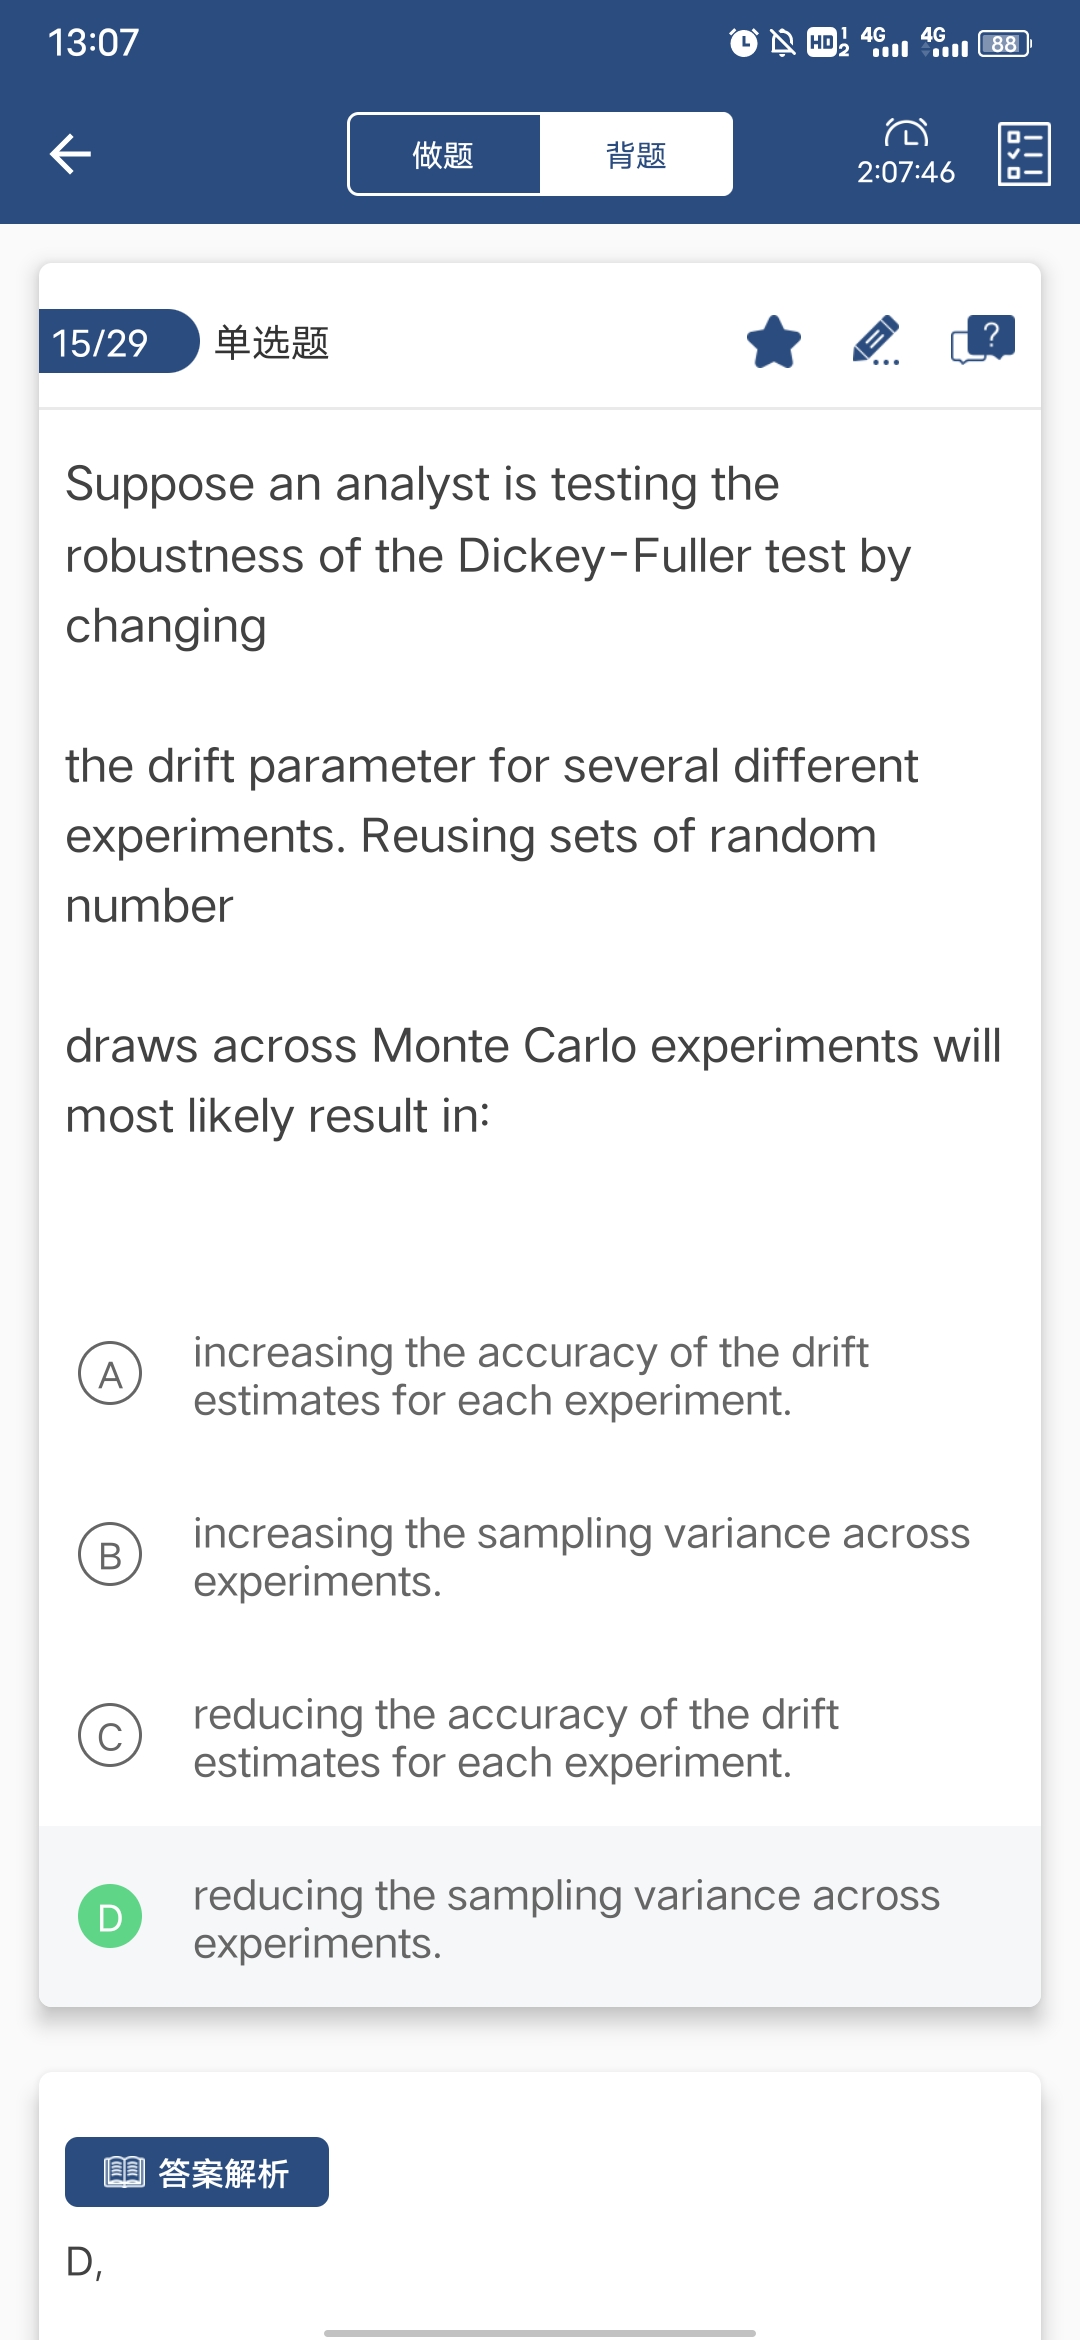Viewport: 1080px width, 2340px height.
Task: Tap the 'reducing the sampling variance' answer text
Action: point(566,1918)
